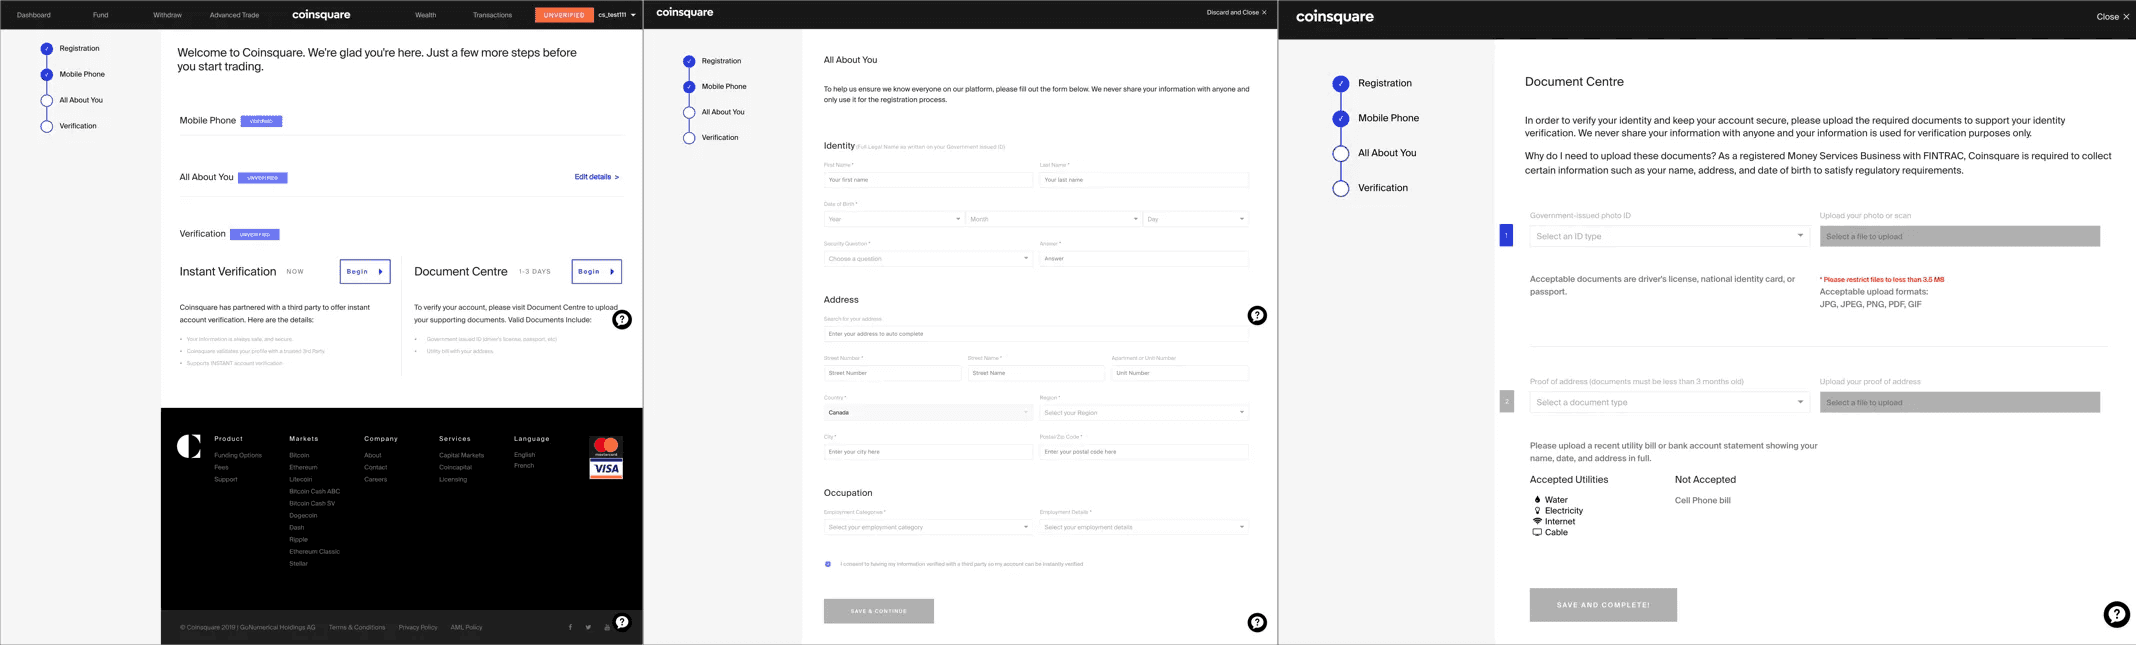Open the Select an ID type dropdown
The height and width of the screenshot is (645, 2136).
1669,237
